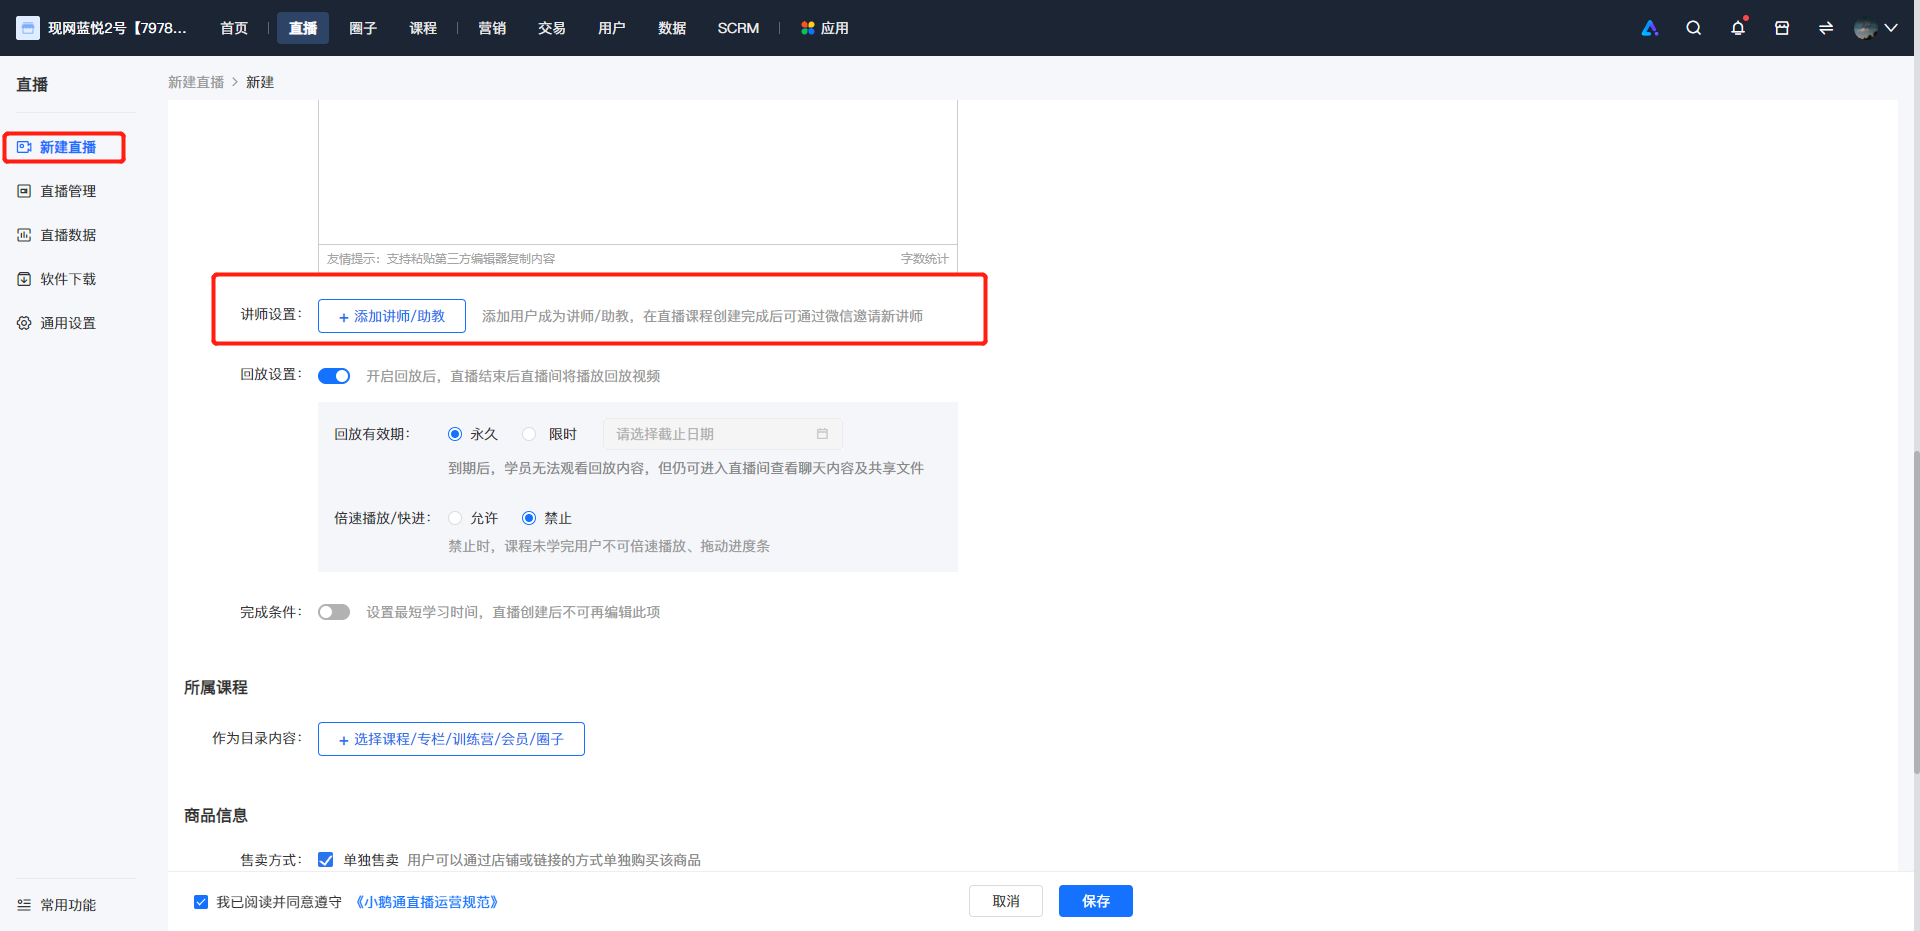Click the blue triangle logo icon
This screenshot has width=1920, height=931.
click(x=1650, y=28)
